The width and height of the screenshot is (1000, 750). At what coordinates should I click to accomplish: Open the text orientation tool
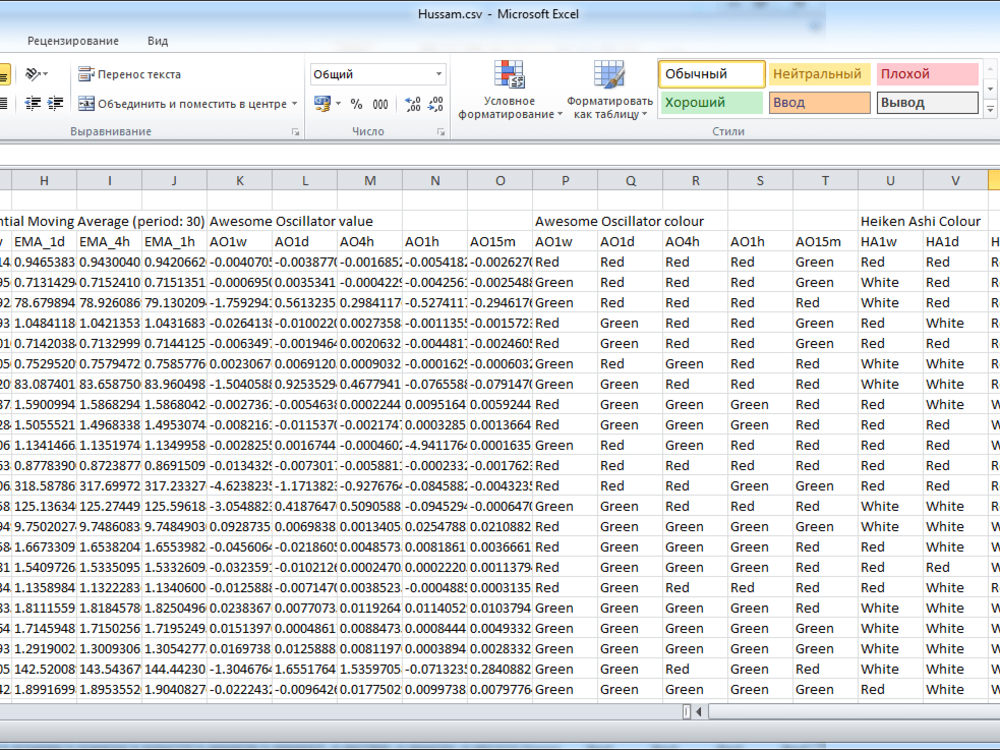click(x=36, y=75)
